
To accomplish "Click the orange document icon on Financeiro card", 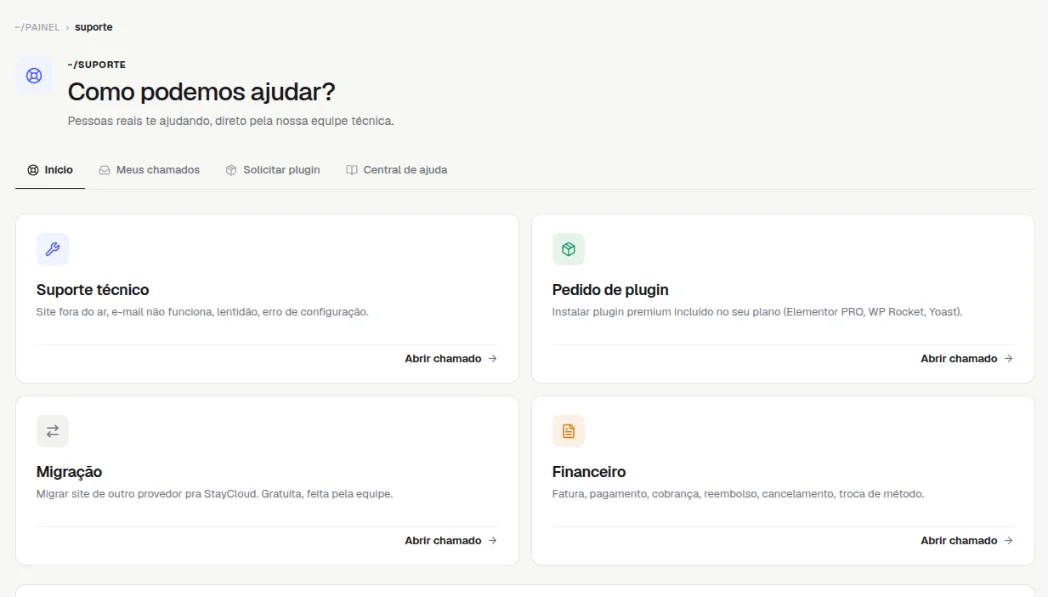I will 569,431.
